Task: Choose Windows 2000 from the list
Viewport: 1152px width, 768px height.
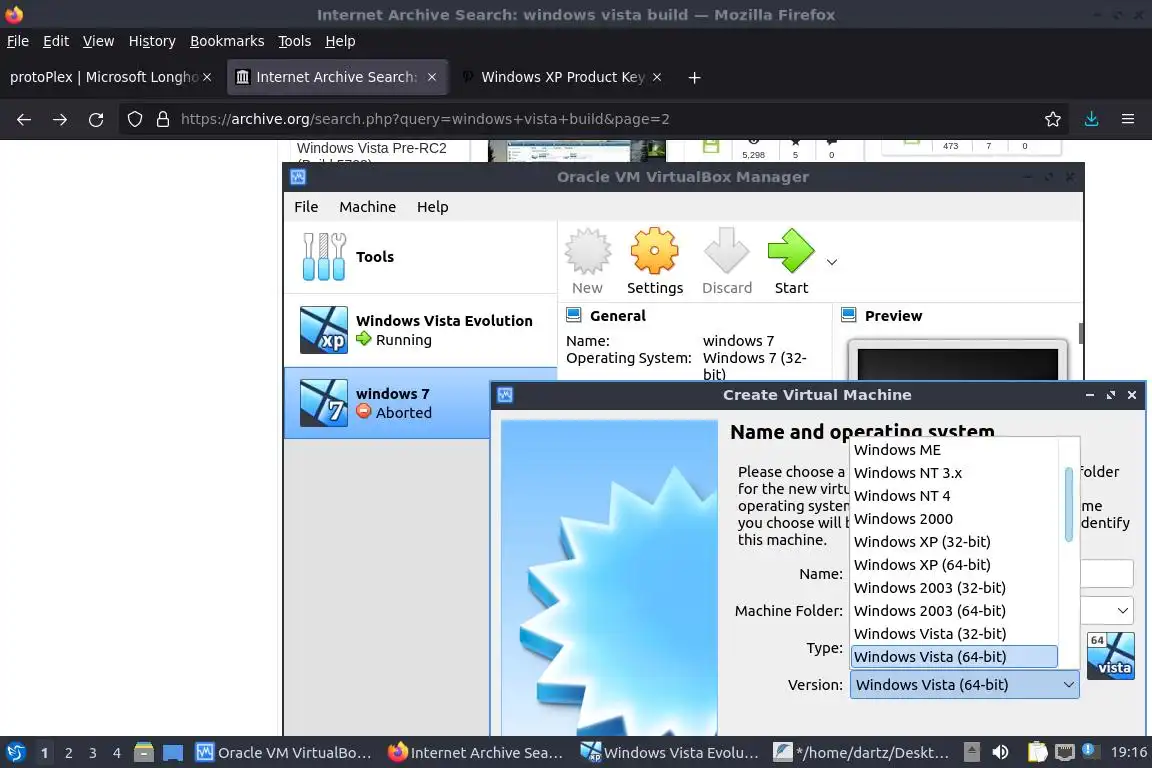Action: pyautogui.click(x=954, y=519)
